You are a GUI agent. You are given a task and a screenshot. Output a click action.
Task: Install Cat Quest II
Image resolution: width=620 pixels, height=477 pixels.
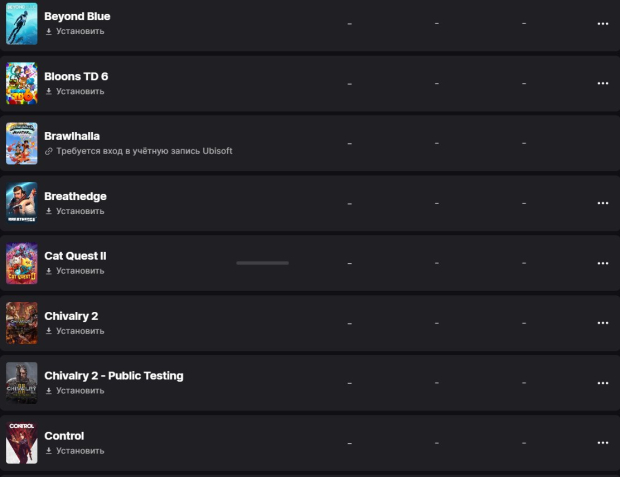click(x=75, y=271)
